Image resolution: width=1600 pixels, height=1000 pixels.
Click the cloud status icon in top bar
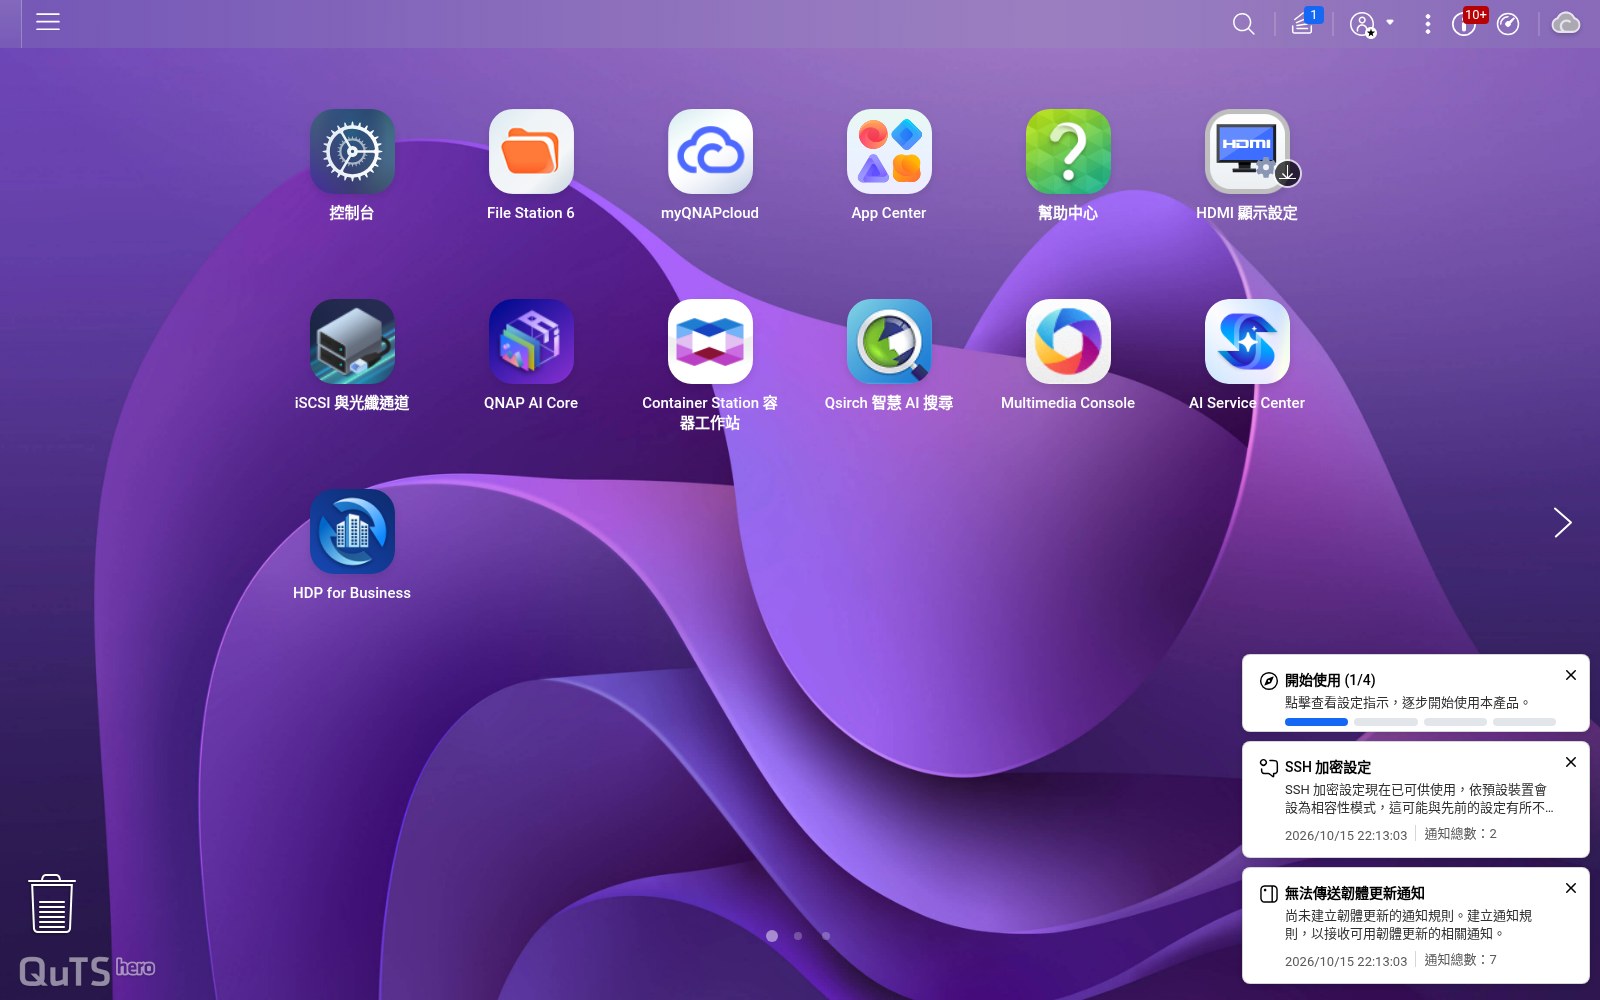(x=1565, y=23)
